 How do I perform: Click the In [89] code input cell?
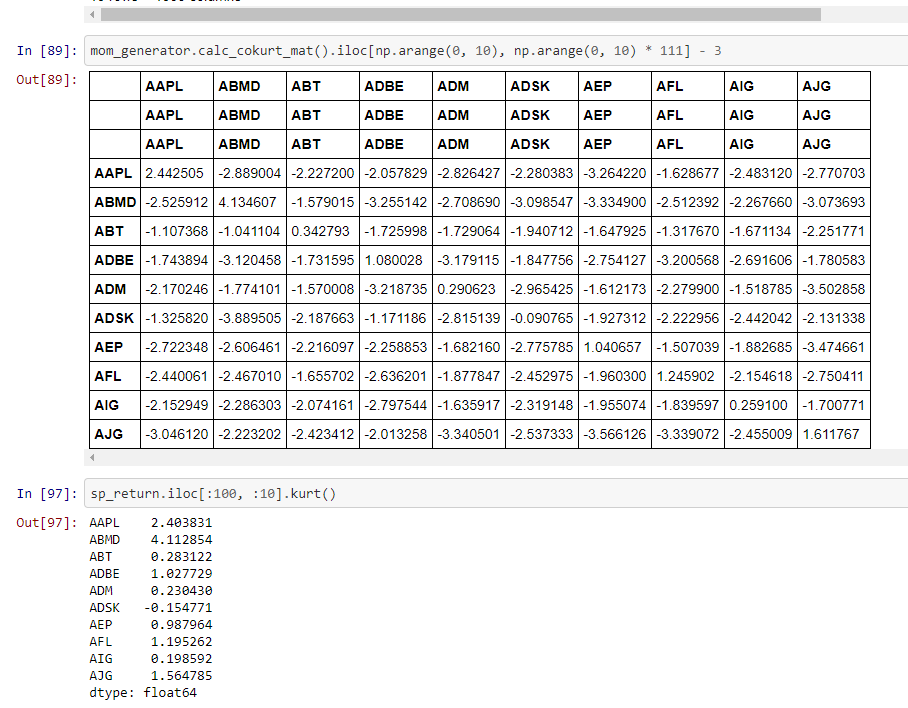tap(496, 50)
